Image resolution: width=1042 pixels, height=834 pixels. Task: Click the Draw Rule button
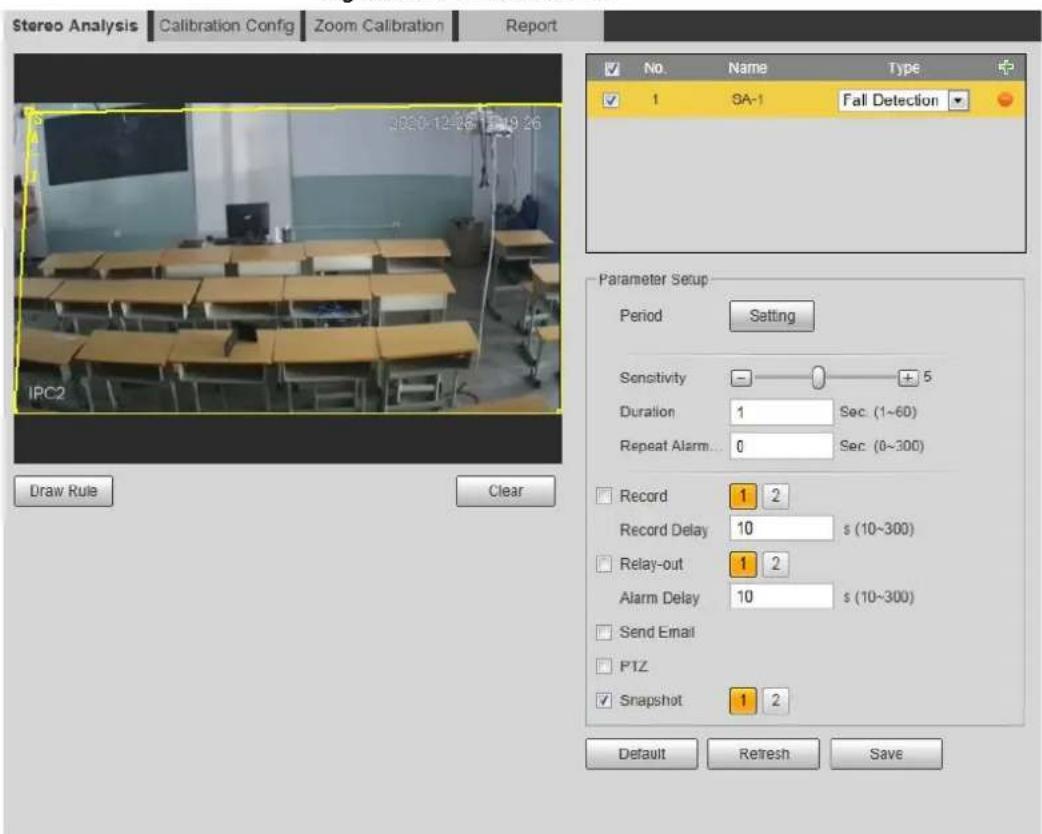point(63,491)
